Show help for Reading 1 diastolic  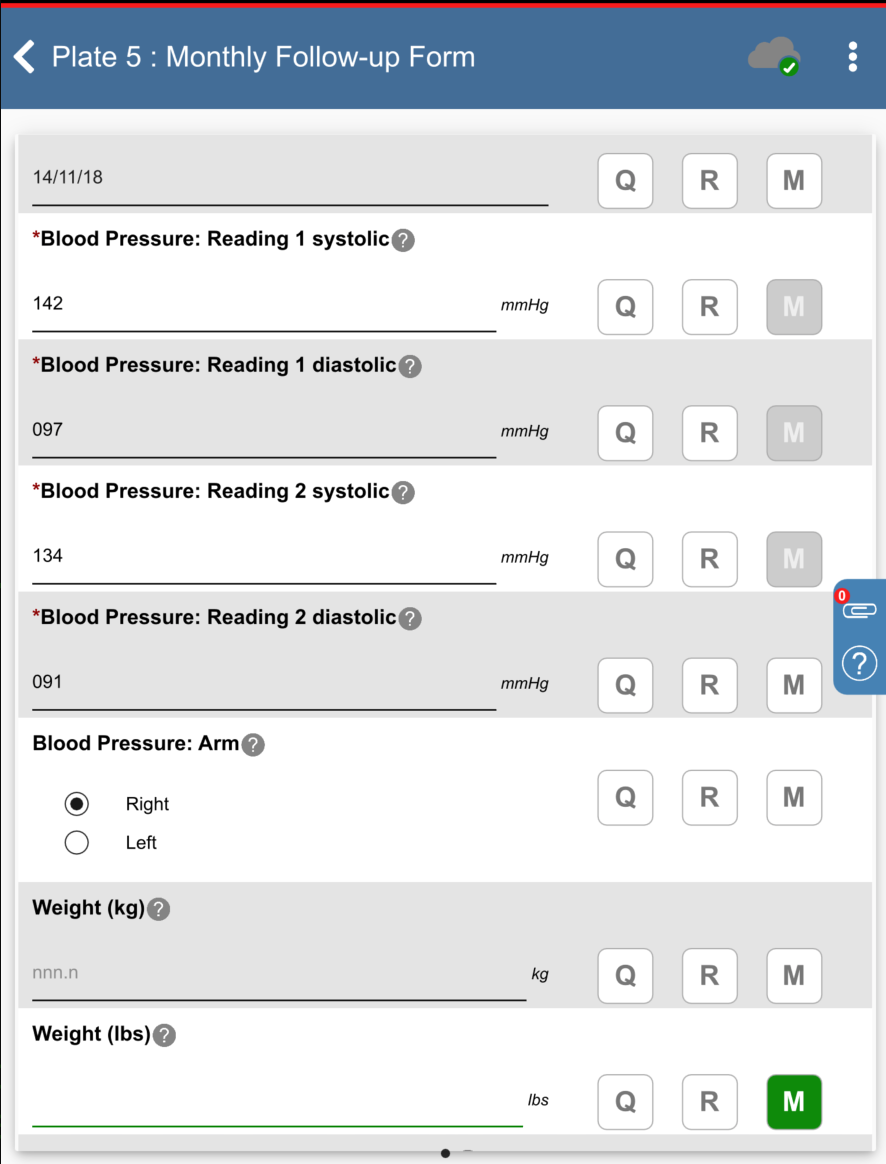(410, 366)
